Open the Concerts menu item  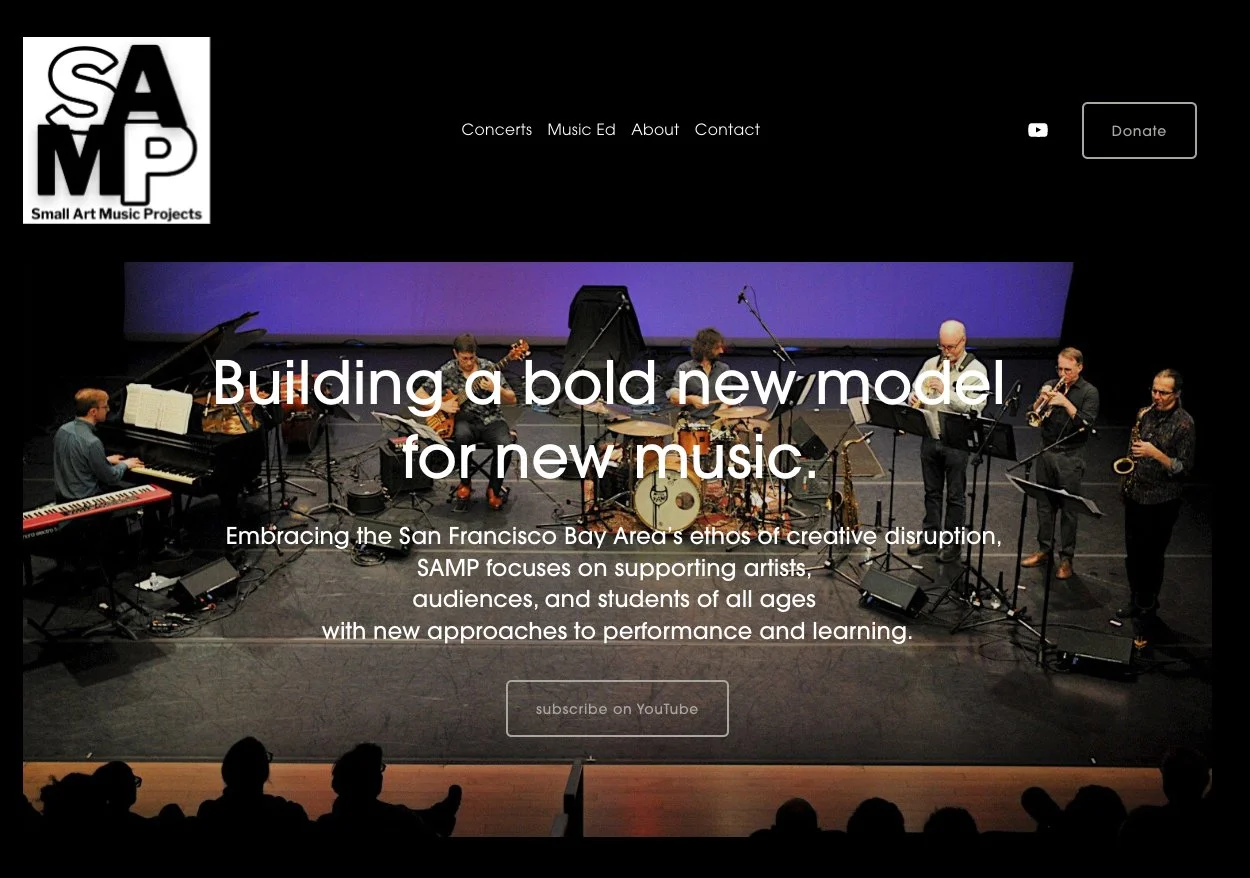tap(497, 130)
